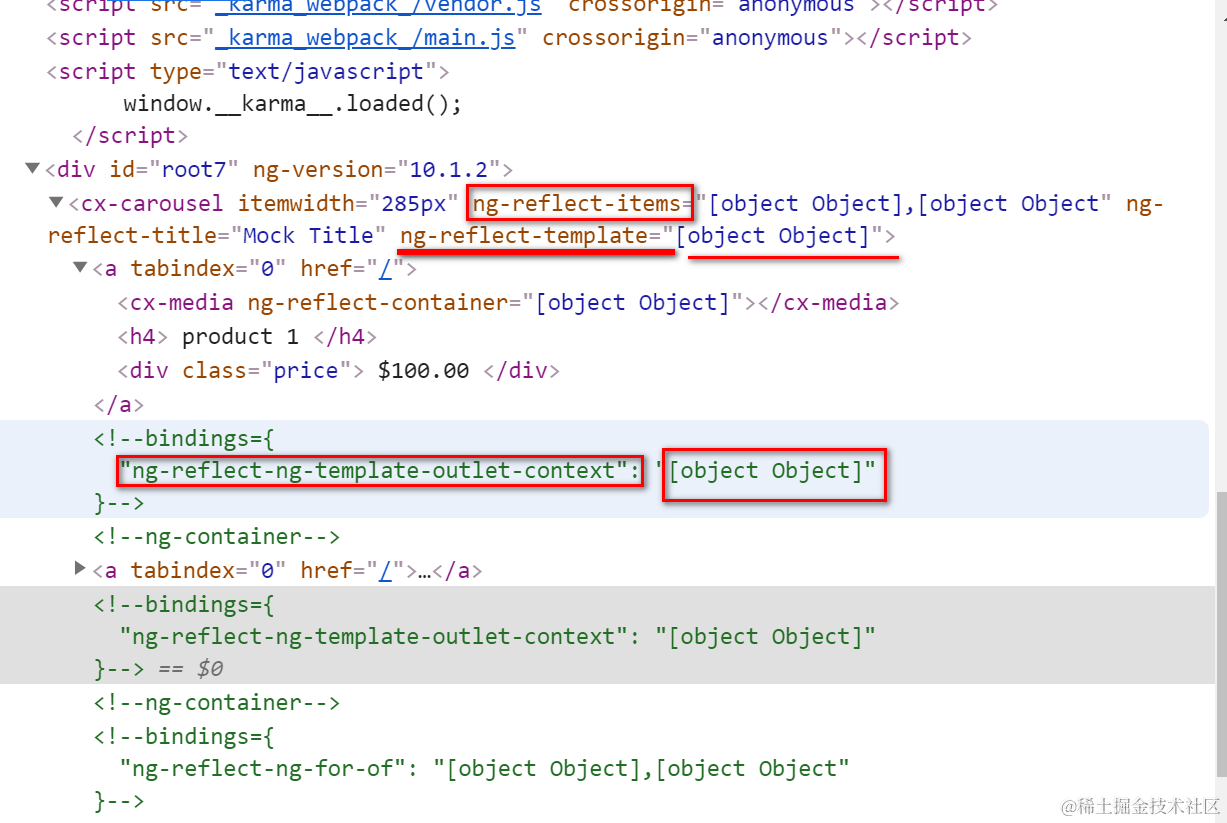Select the closing </a> tag line
This screenshot has width=1227, height=823.
[119, 404]
